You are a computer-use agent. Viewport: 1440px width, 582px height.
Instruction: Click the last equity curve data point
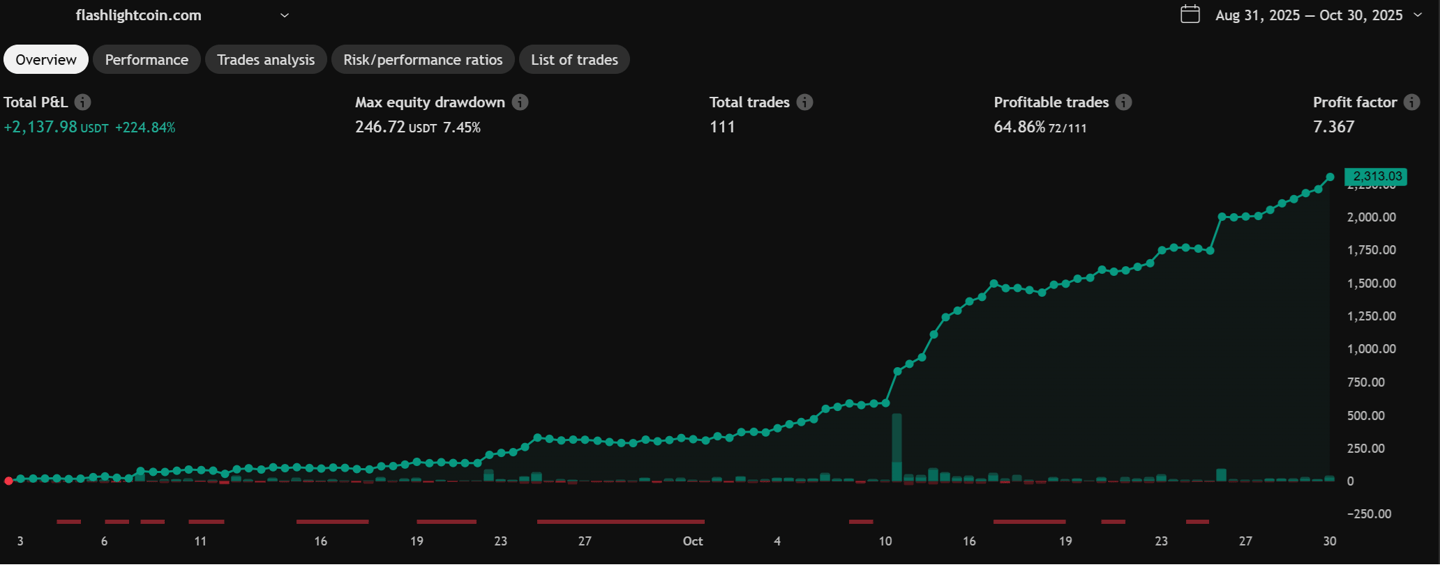pyautogui.click(x=1330, y=177)
